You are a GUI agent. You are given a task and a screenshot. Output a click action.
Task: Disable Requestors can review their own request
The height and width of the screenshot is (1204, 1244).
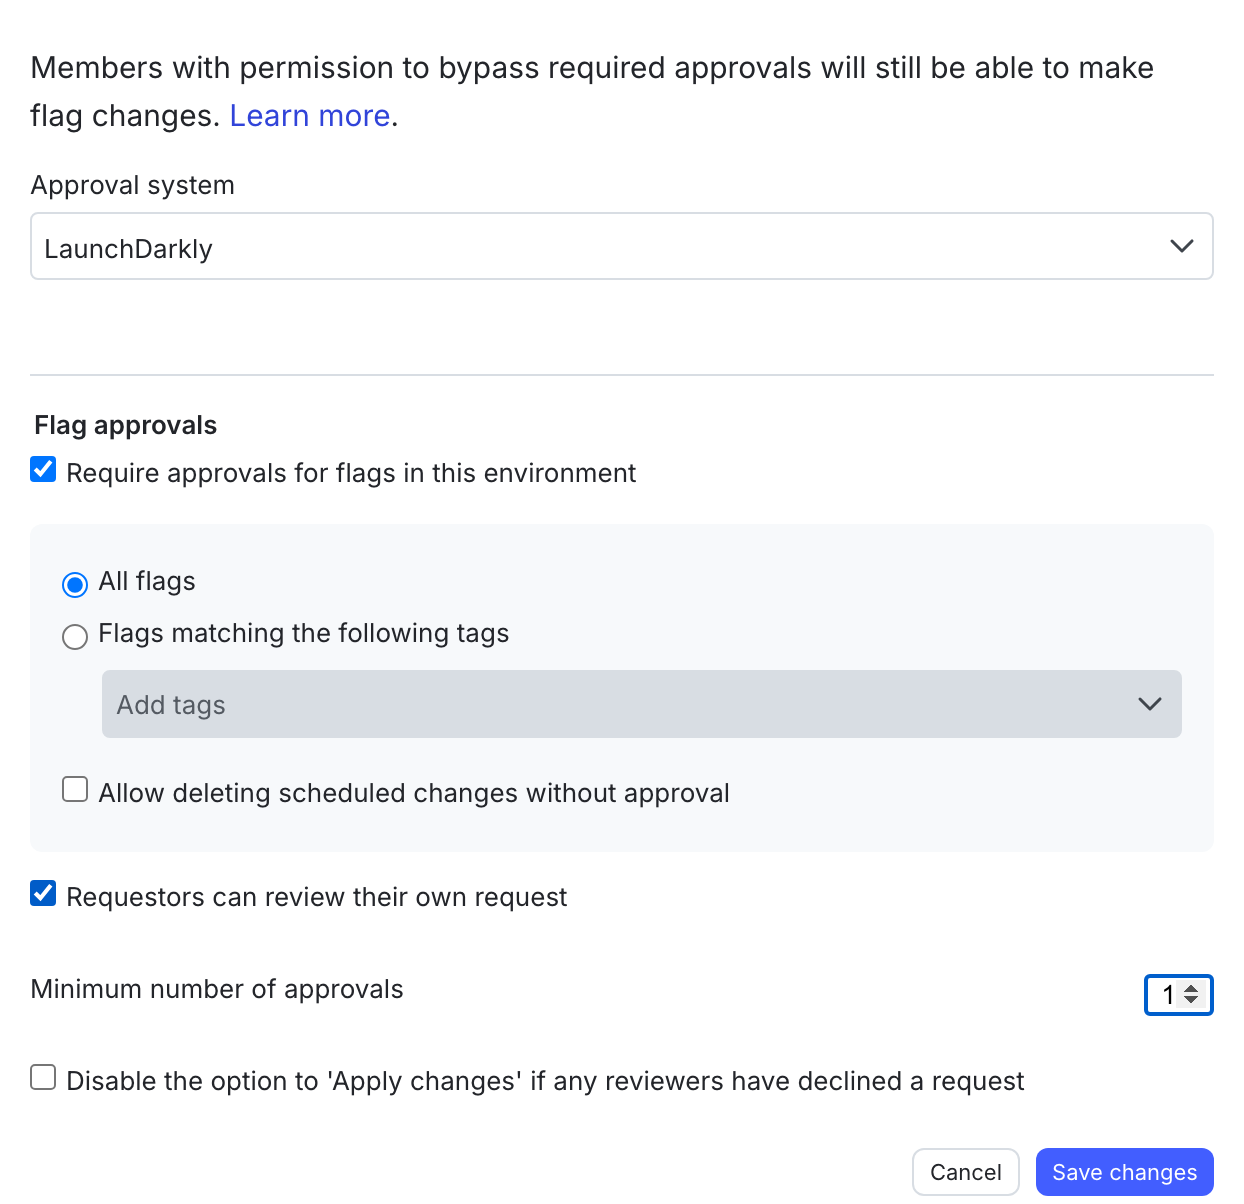tap(42, 893)
